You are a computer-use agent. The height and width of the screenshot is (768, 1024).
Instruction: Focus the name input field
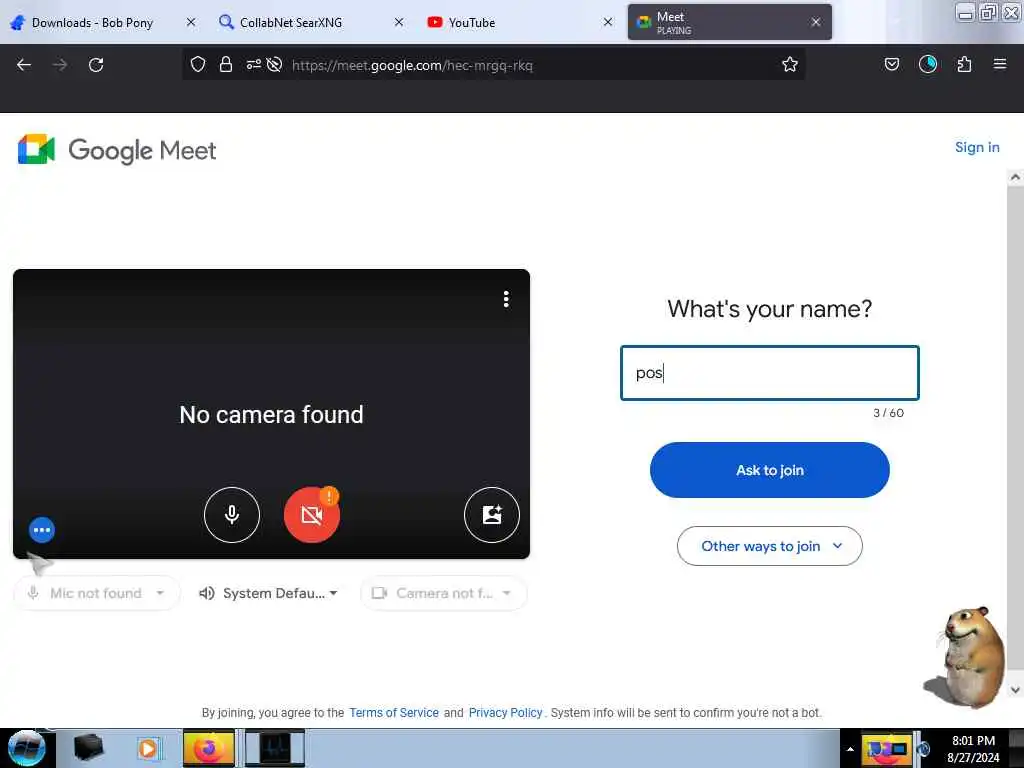pos(769,373)
